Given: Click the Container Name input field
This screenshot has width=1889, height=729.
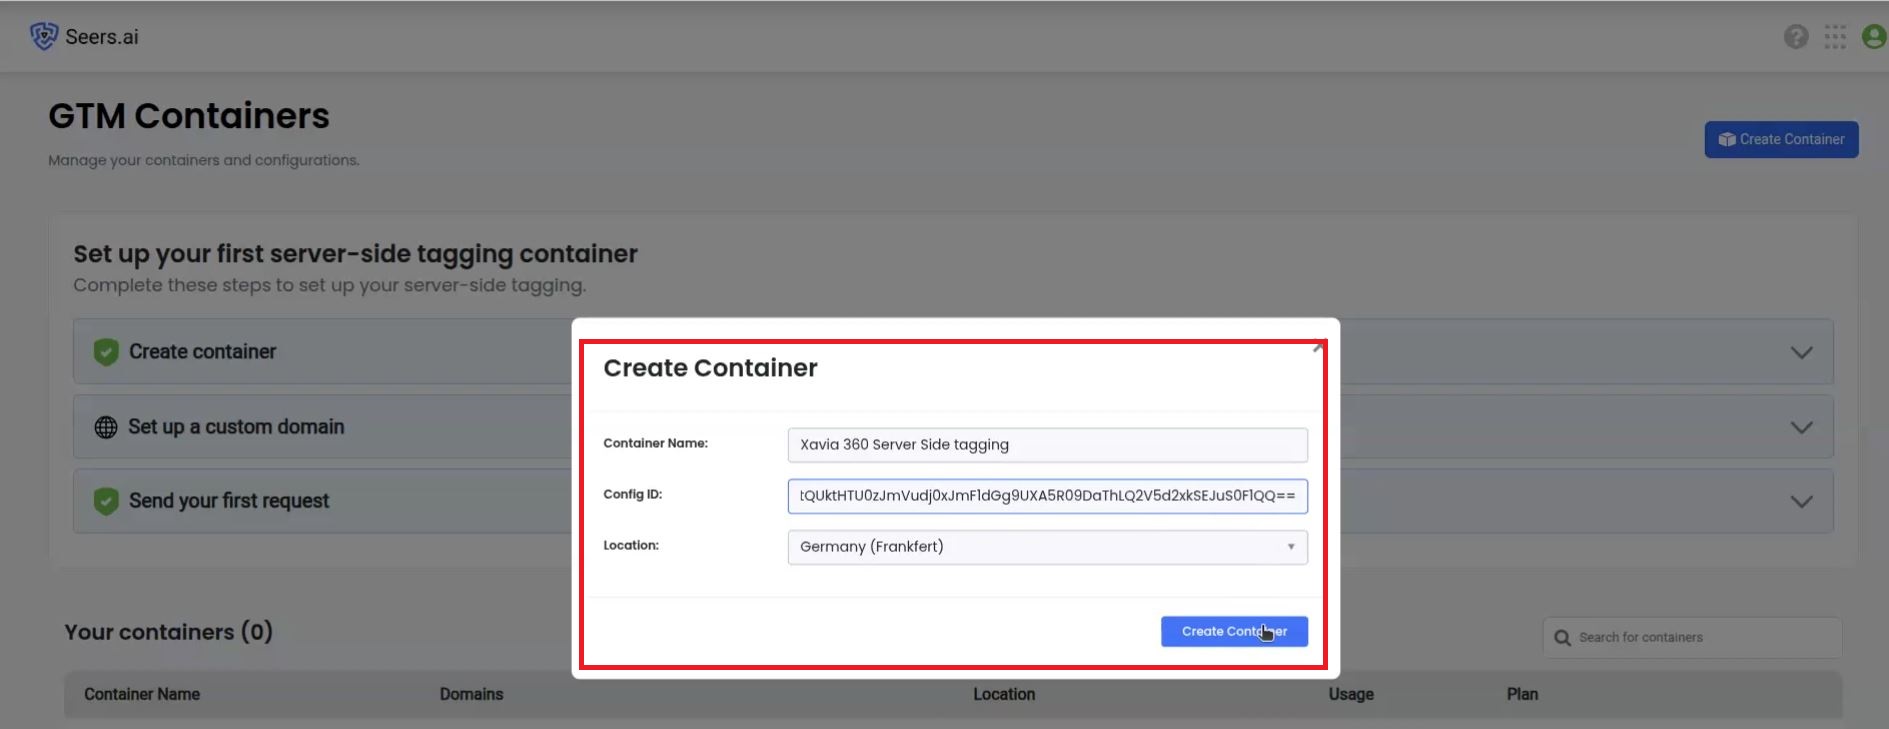Looking at the screenshot, I should click(1047, 445).
